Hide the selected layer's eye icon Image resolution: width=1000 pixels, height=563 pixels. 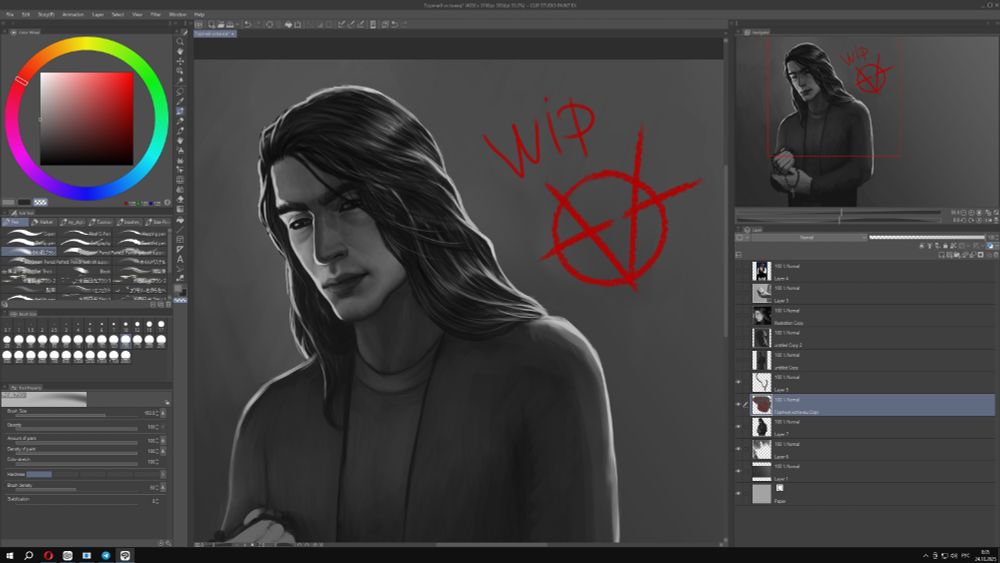click(739, 404)
